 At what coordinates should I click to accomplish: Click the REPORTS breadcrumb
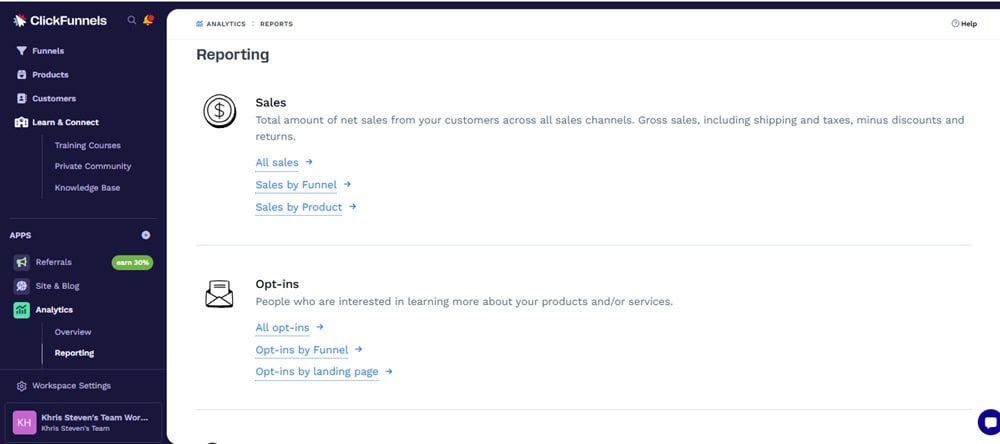click(276, 24)
